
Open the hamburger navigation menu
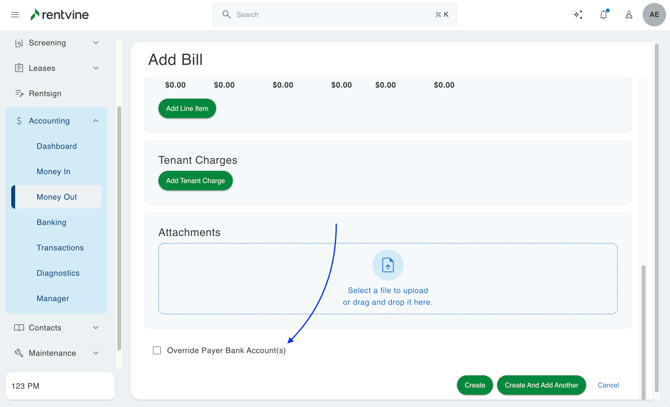tap(15, 15)
